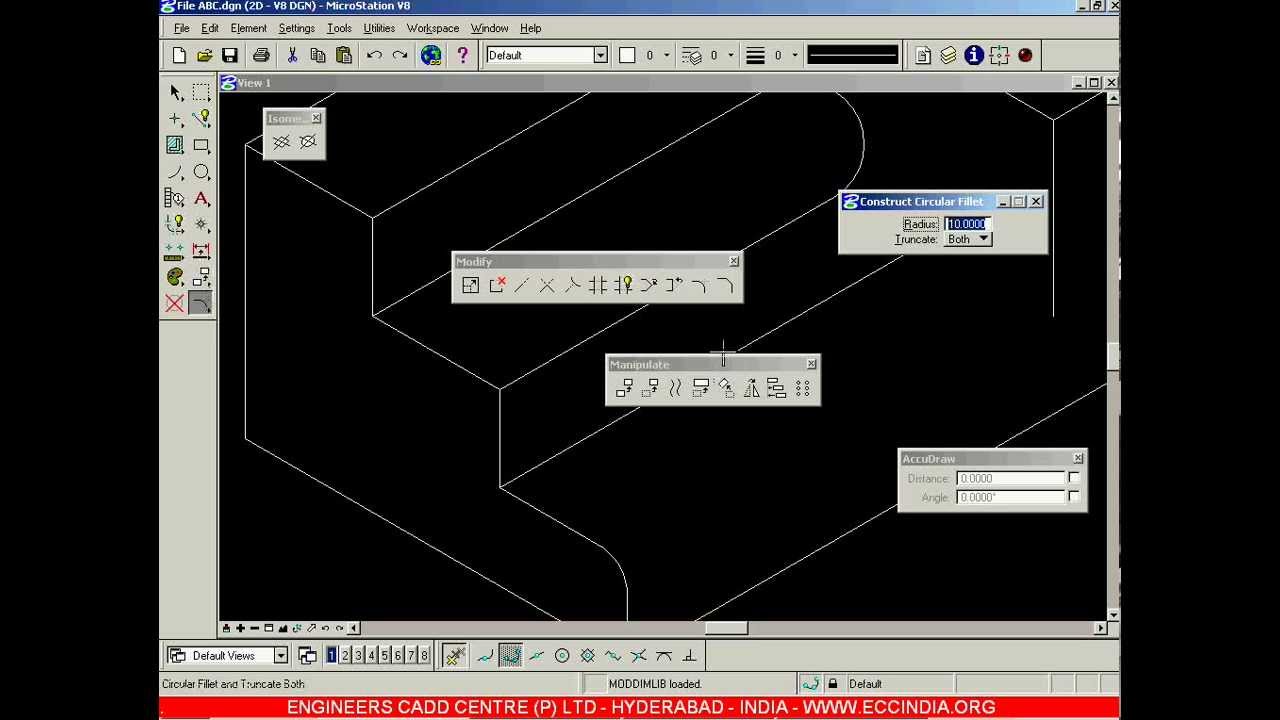This screenshot has width=1280, height=720.
Task: Select the Dimension tool in main toolbox
Action: (201, 251)
